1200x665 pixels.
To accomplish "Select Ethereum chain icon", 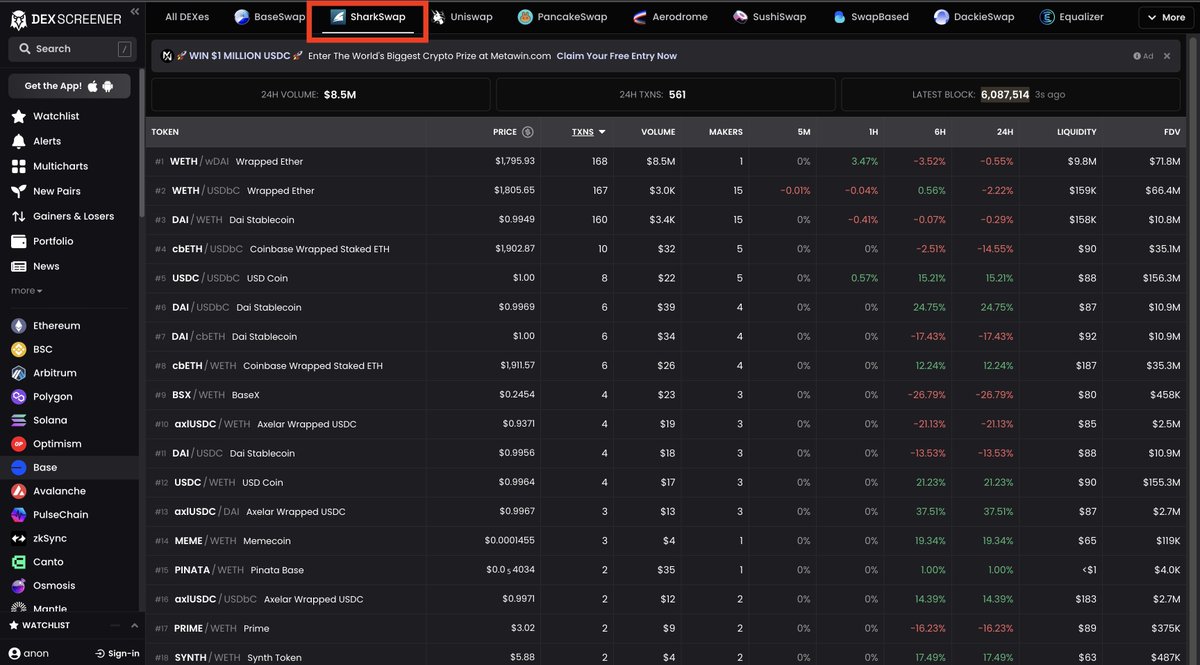I will (19, 326).
